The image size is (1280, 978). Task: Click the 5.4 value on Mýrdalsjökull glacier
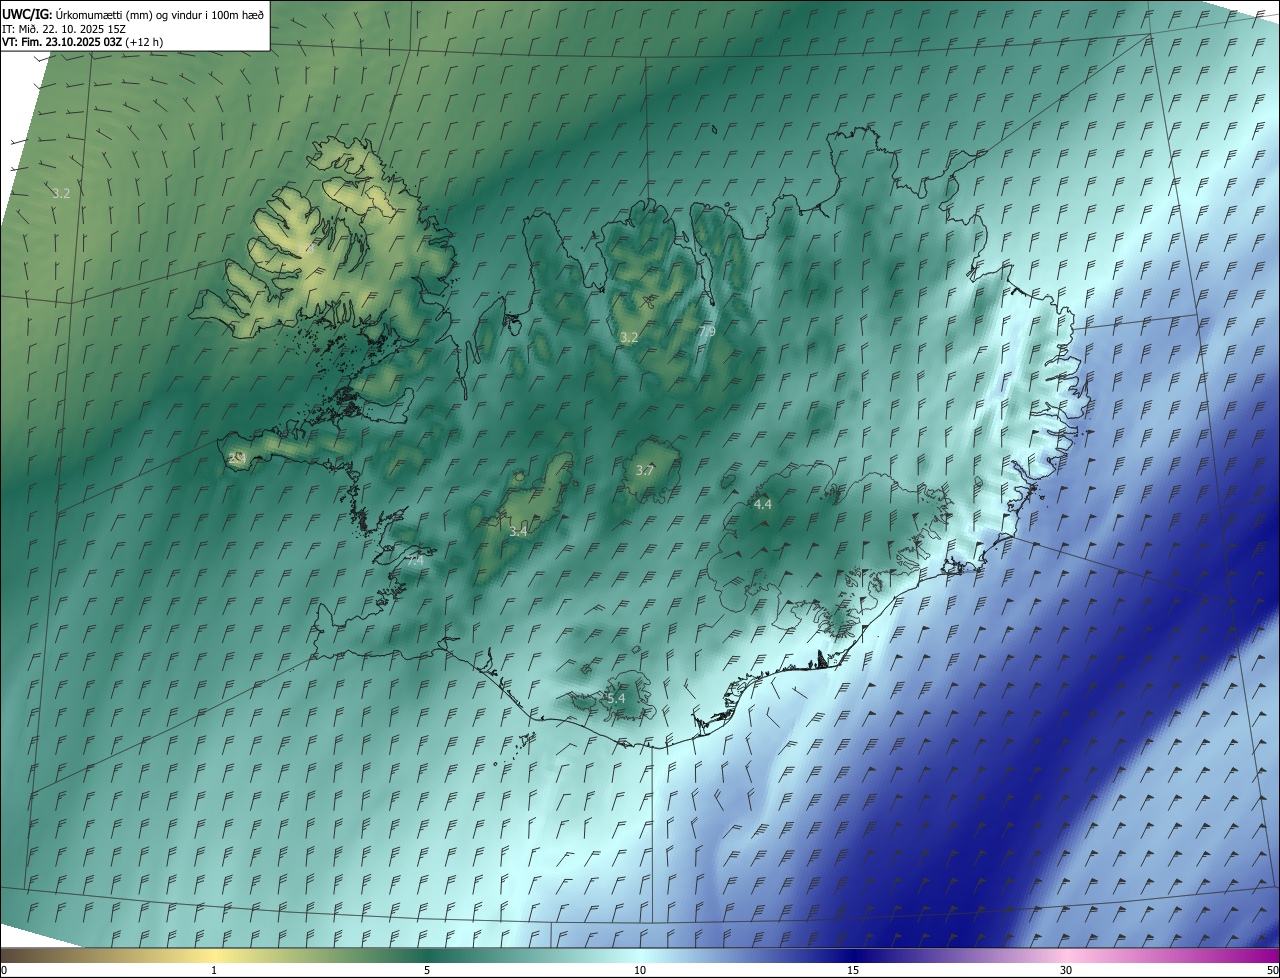[615, 698]
